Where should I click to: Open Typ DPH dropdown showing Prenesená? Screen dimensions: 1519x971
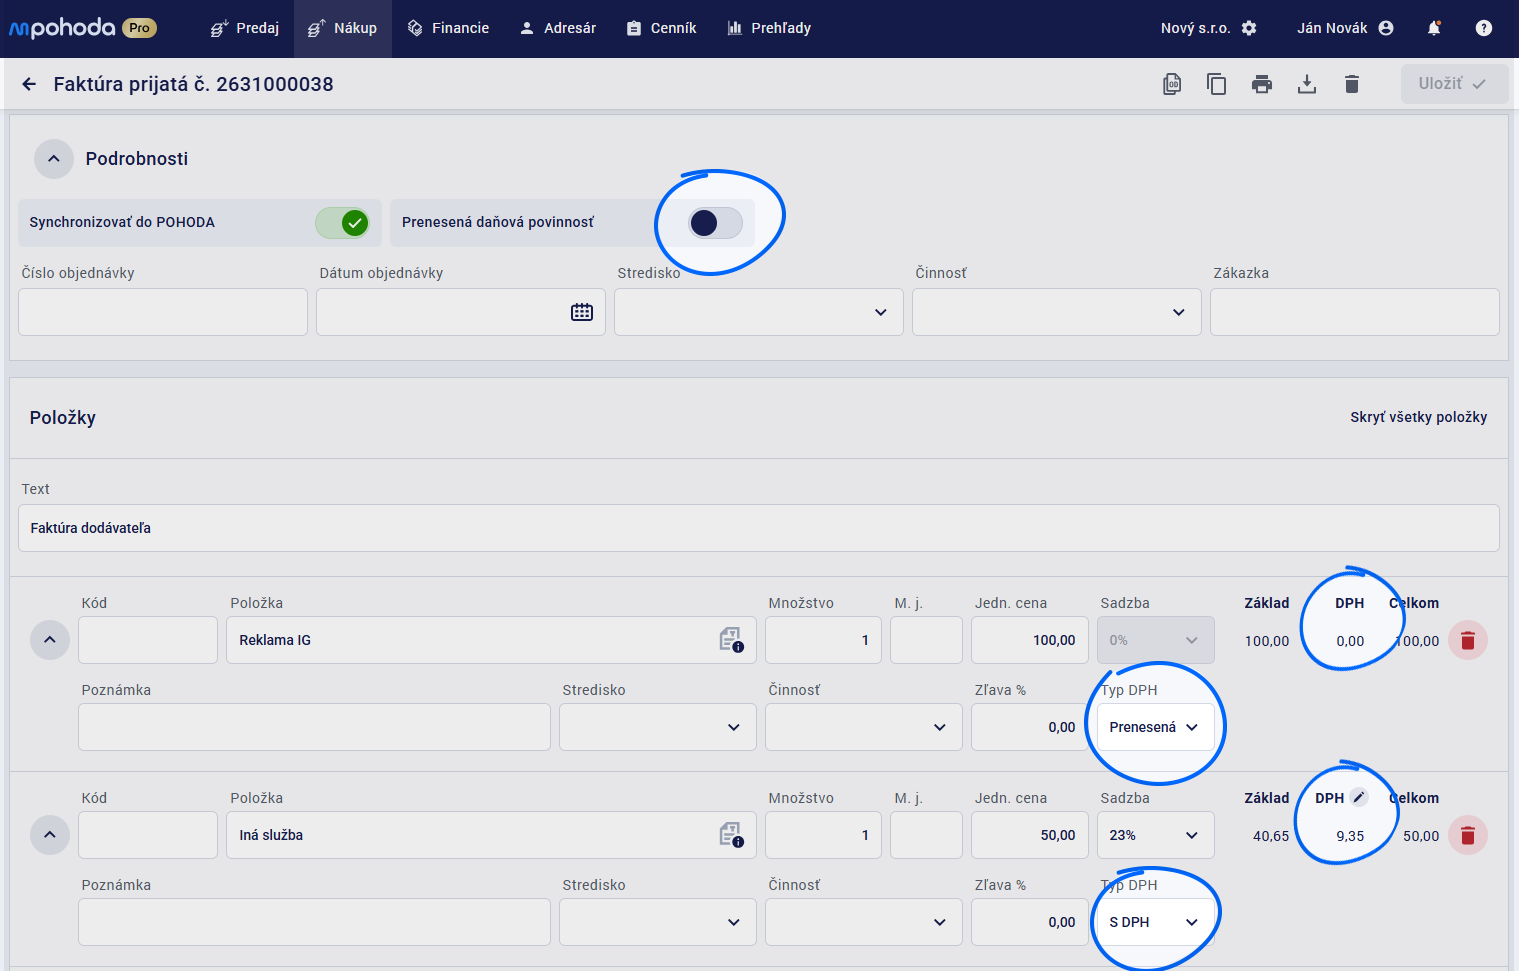coord(1156,727)
